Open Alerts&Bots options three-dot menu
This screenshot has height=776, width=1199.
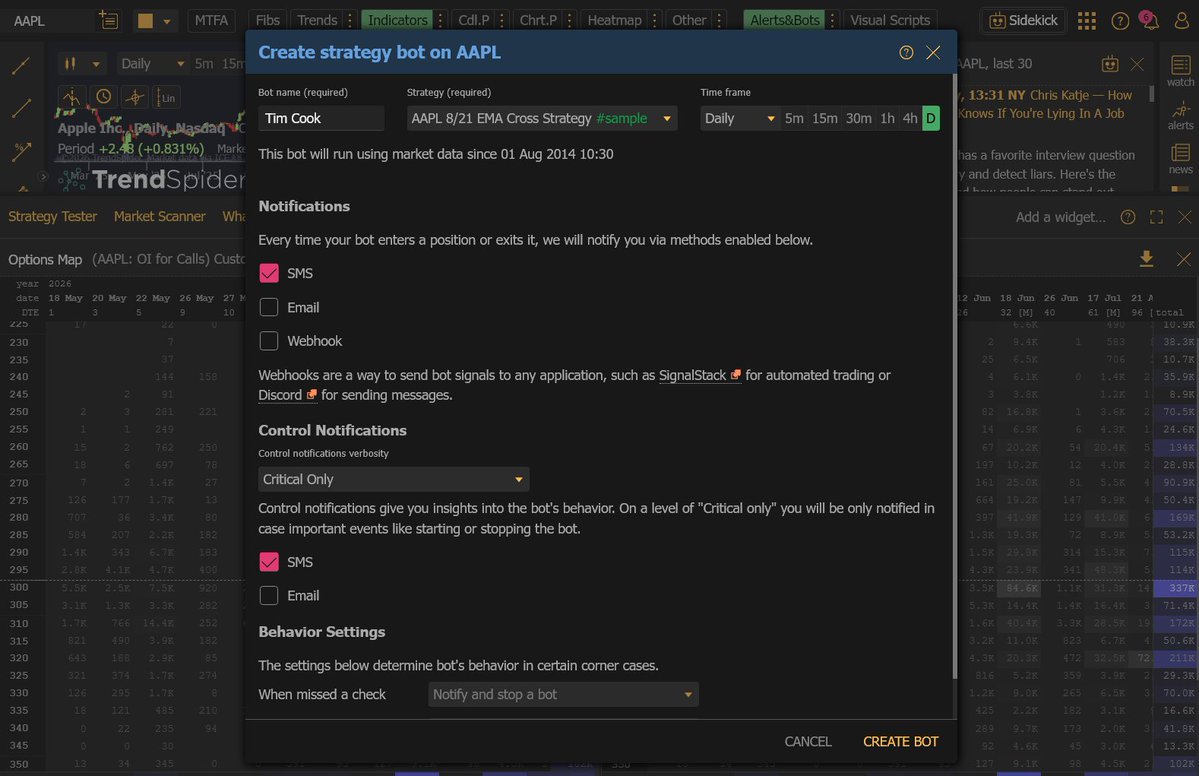point(833,21)
